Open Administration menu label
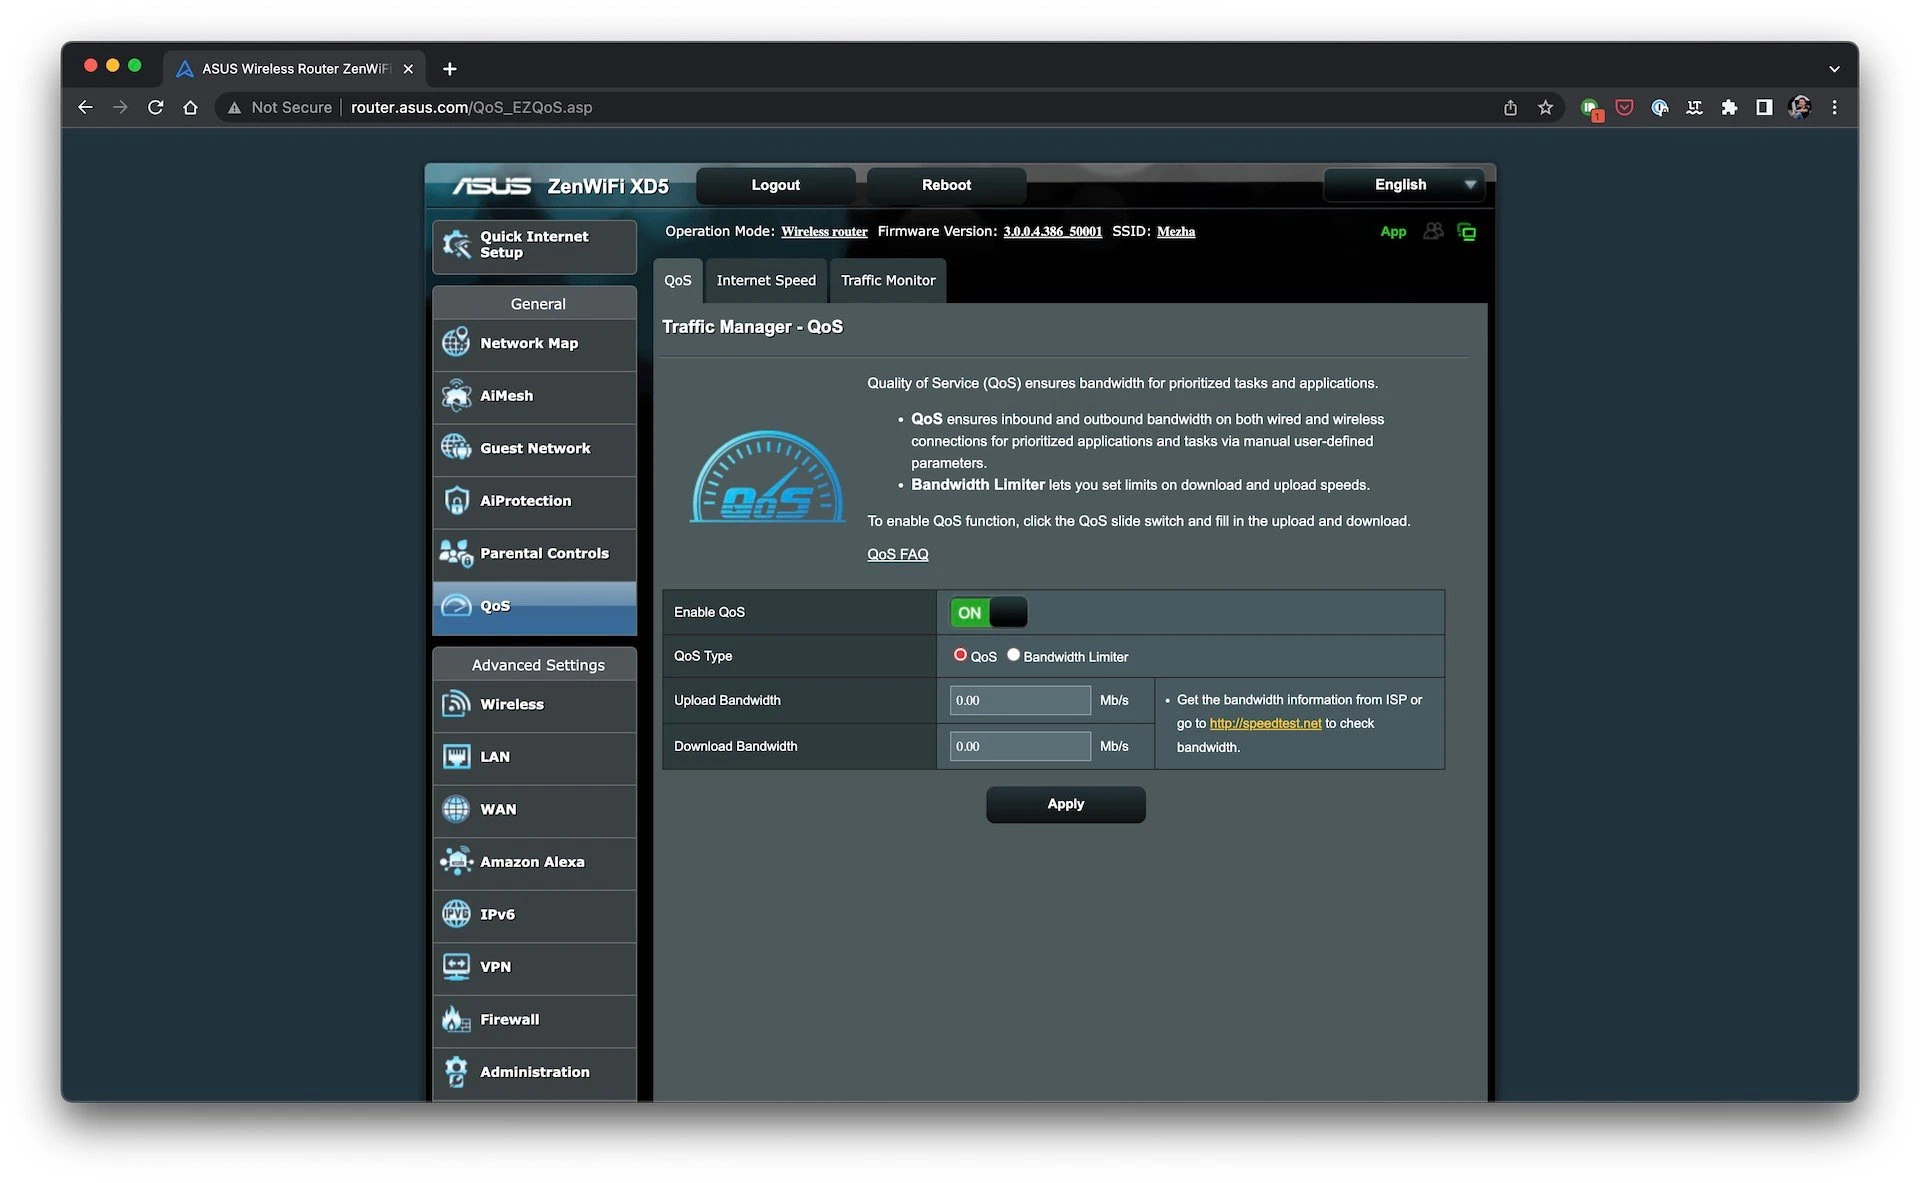 [535, 1072]
